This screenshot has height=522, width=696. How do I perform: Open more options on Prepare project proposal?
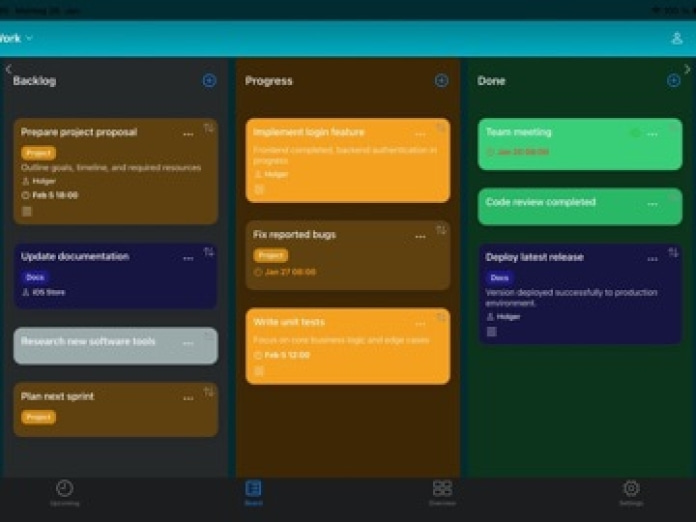(188, 134)
